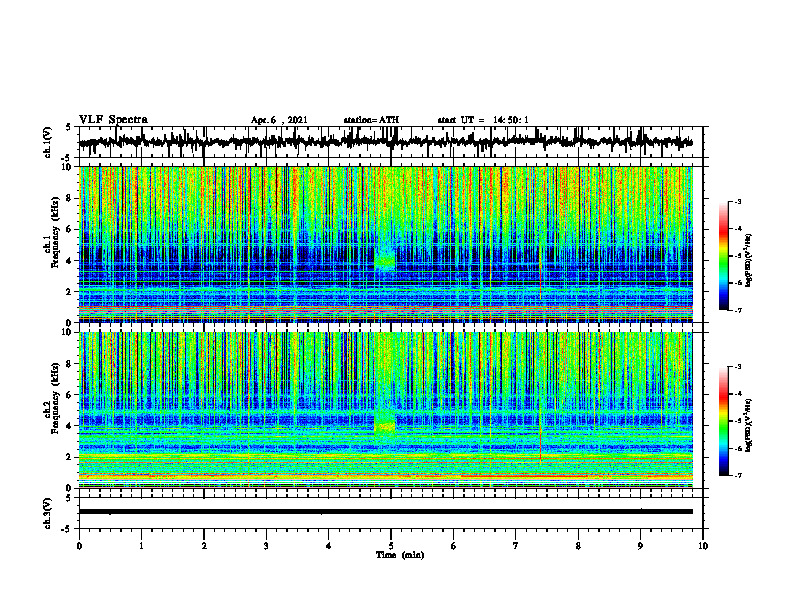Click the thick black ch.3 voltage trace
The height and width of the screenshot is (612, 792).
tap(385, 512)
